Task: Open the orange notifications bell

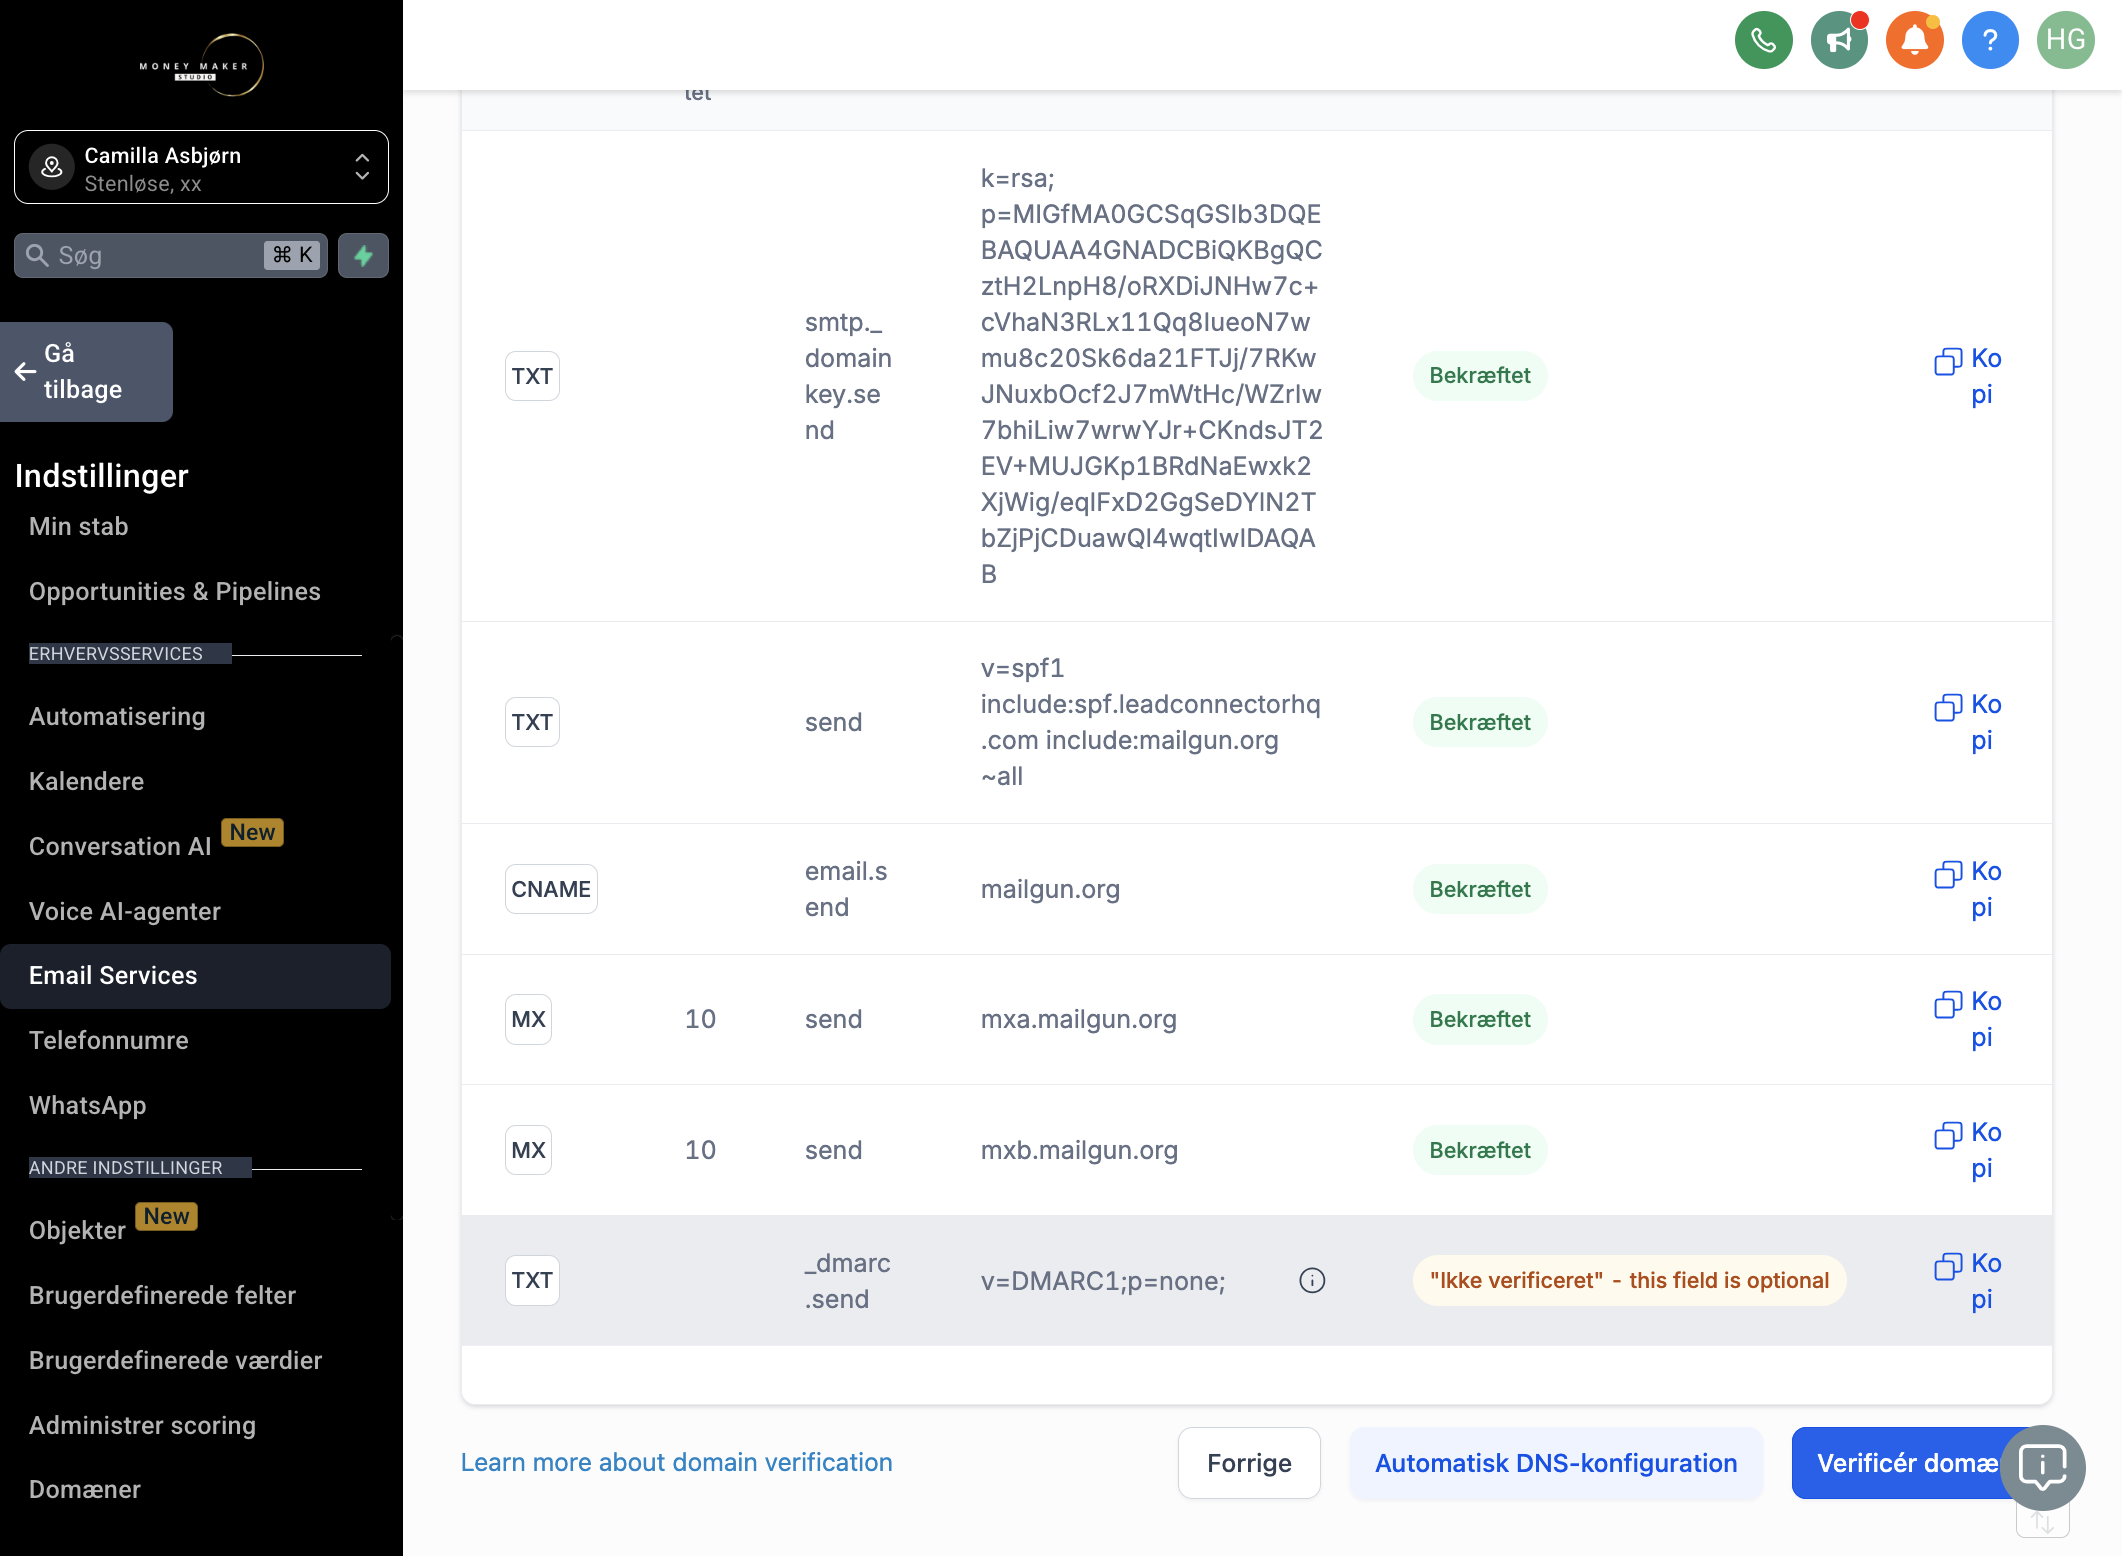Action: tap(1914, 40)
